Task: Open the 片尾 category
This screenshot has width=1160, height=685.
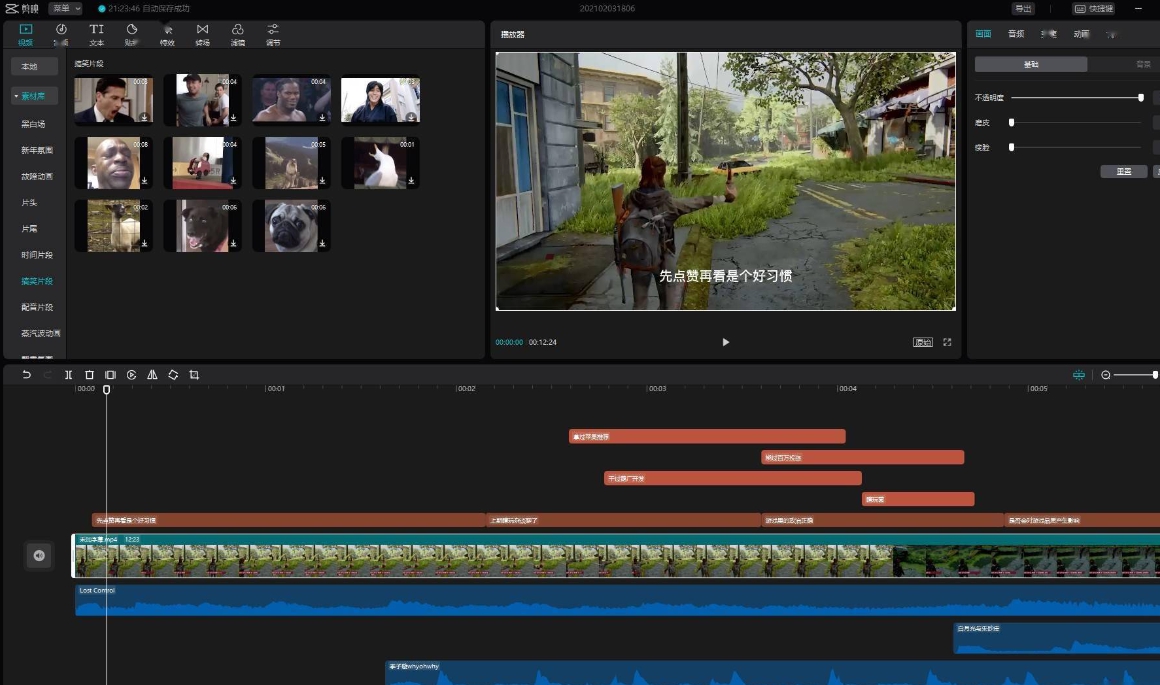Action: click(x=29, y=229)
